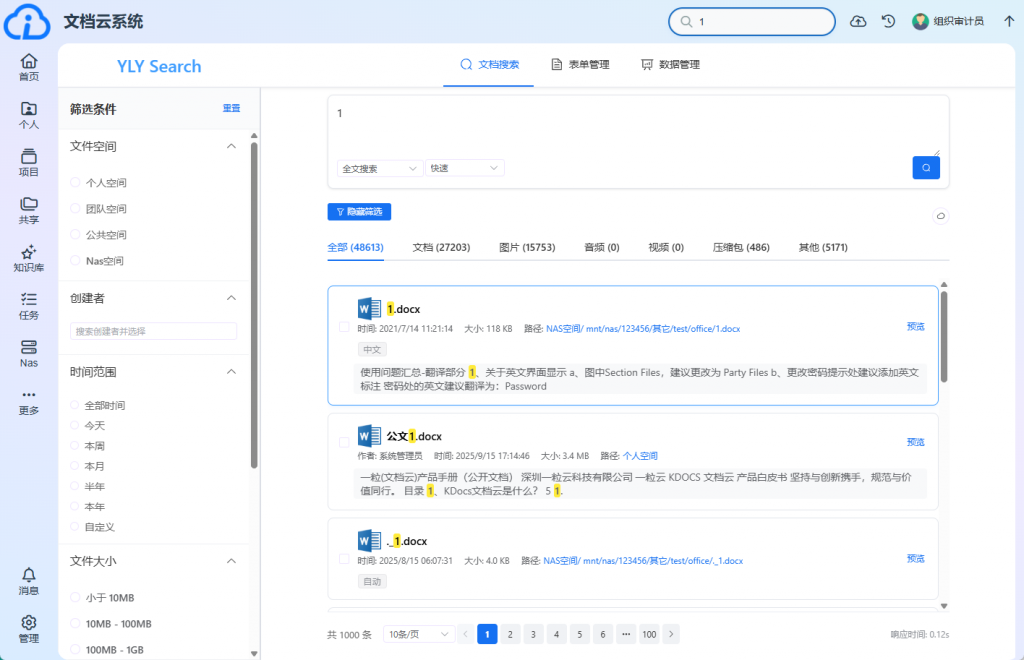Screen dimensions: 1024x660
Task: Click the 搜索创建者并选择 input field
Action: tap(153, 331)
